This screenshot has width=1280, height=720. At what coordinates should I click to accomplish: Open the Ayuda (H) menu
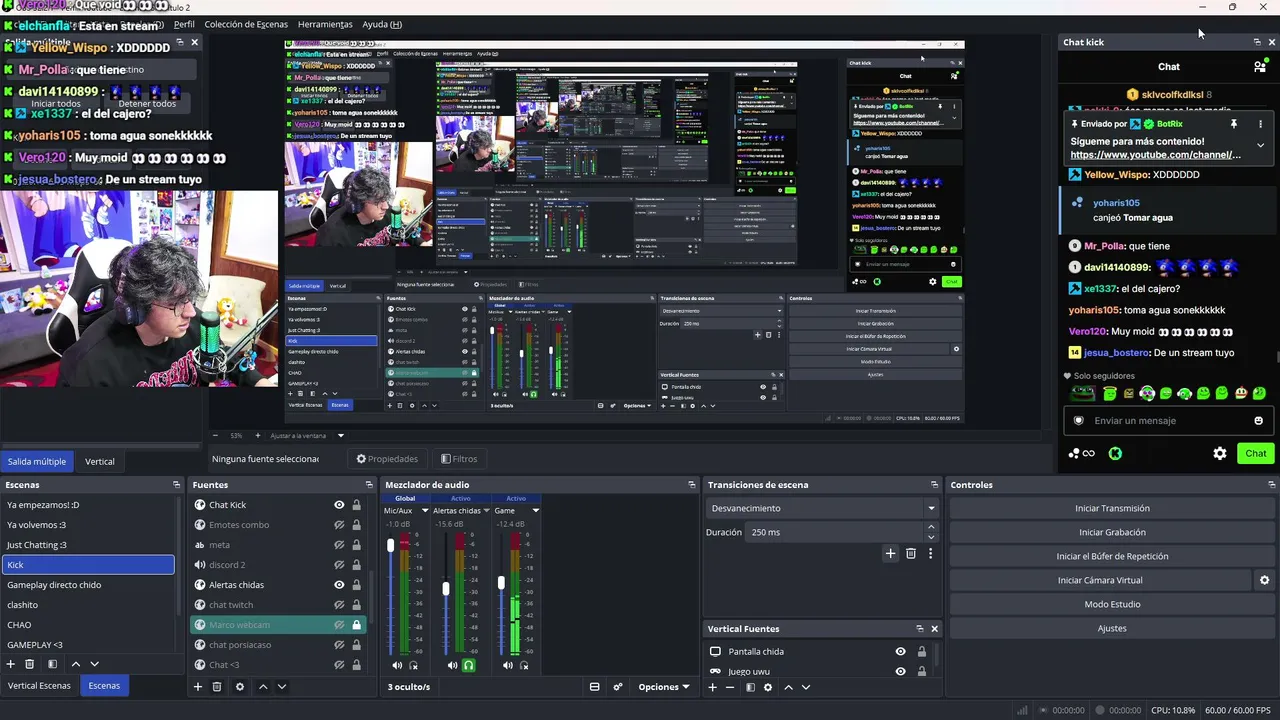(x=382, y=24)
